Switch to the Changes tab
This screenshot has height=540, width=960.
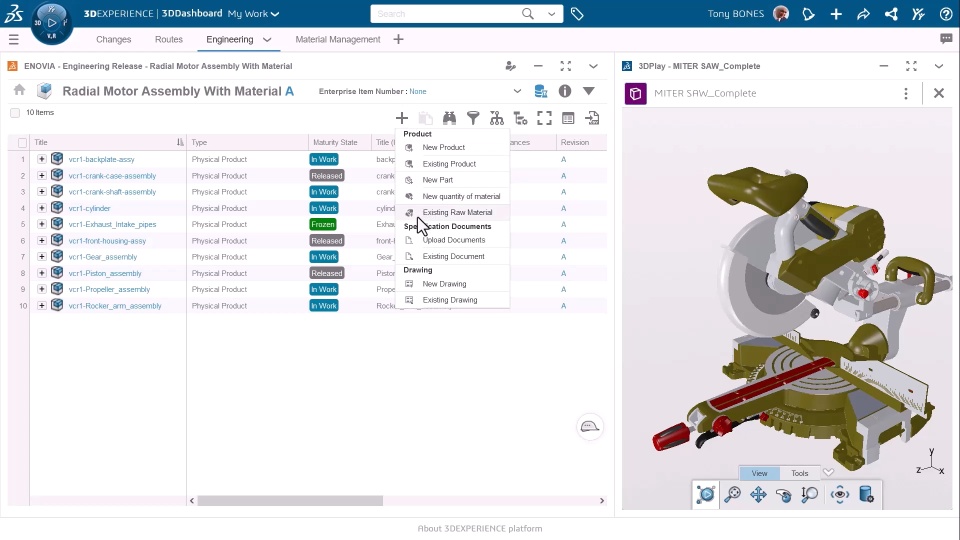point(114,39)
